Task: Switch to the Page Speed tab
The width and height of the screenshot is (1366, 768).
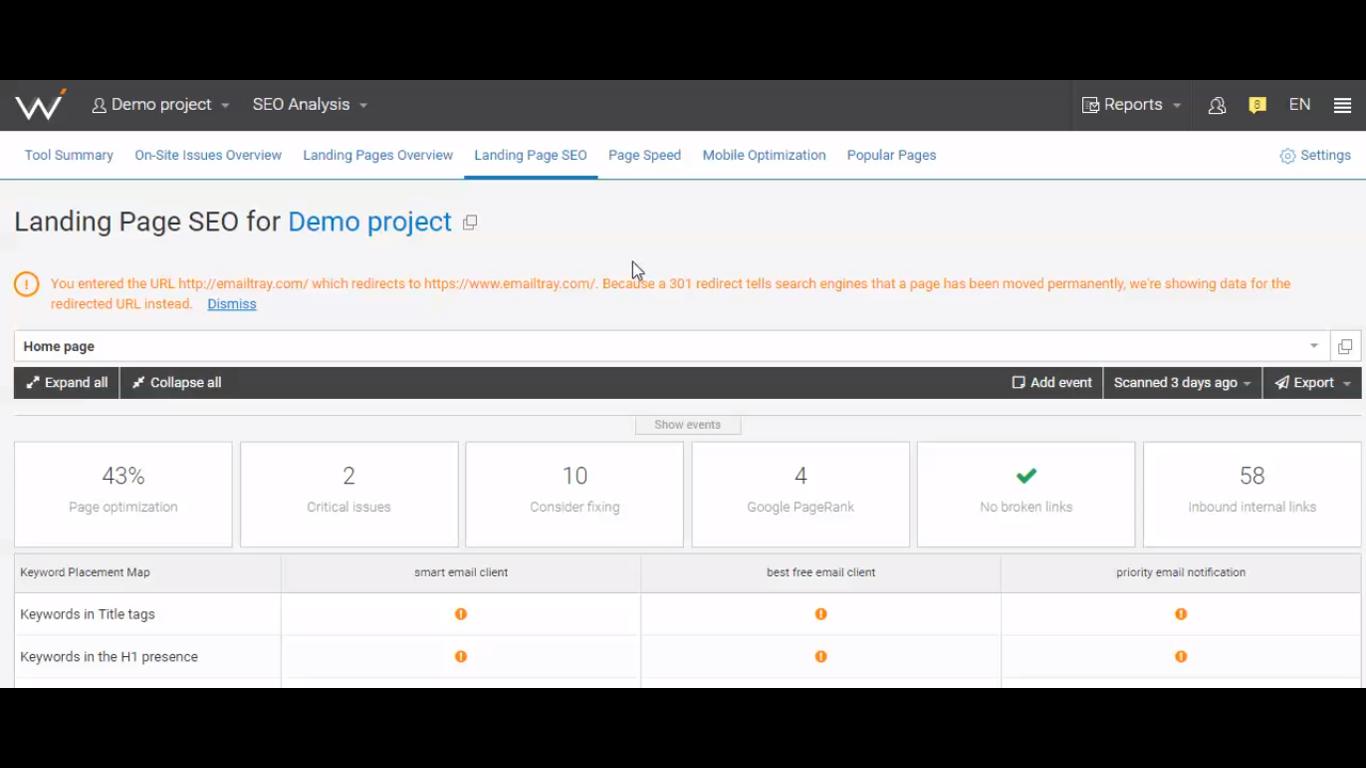Action: 644,155
